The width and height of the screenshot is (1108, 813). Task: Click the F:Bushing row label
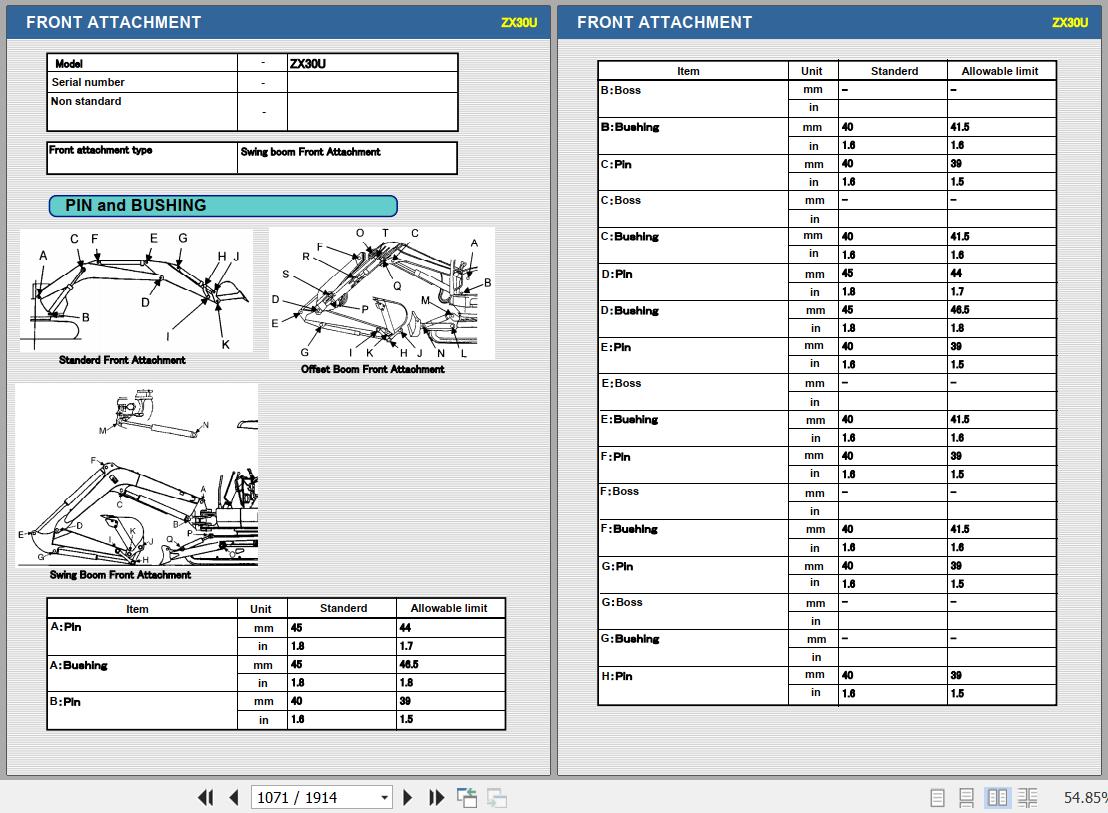(x=629, y=528)
